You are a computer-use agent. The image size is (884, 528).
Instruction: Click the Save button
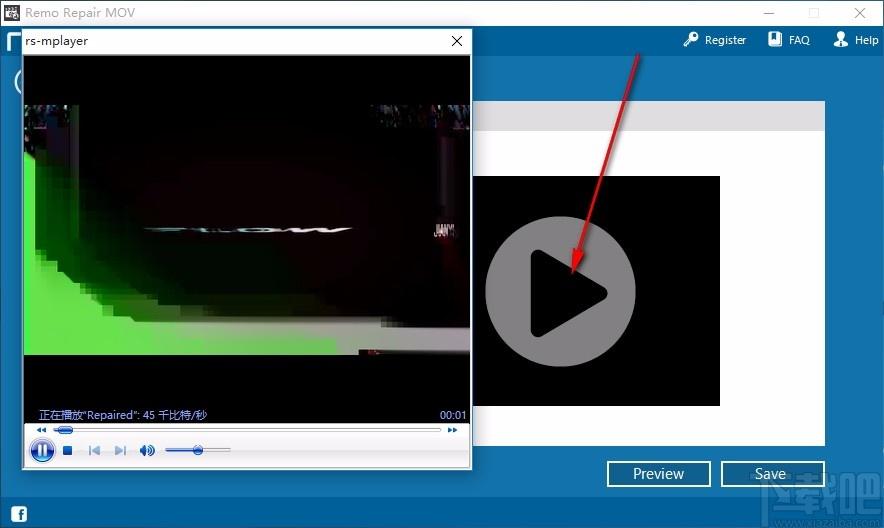pyautogui.click(x=772, y=474)
